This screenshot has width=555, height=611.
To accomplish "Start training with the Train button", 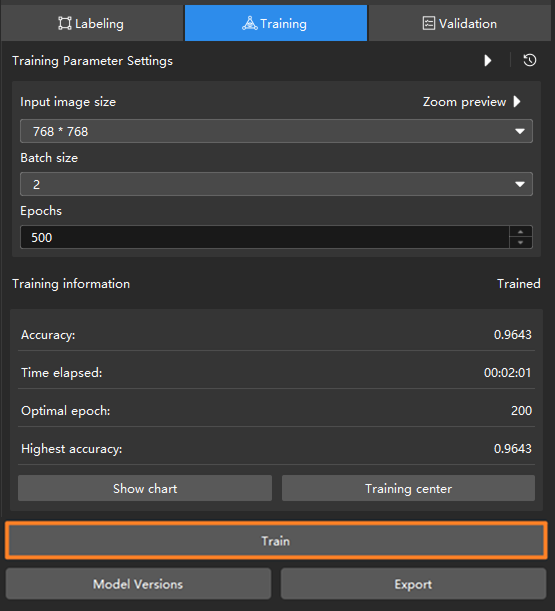I will click(x=276, y=540).
